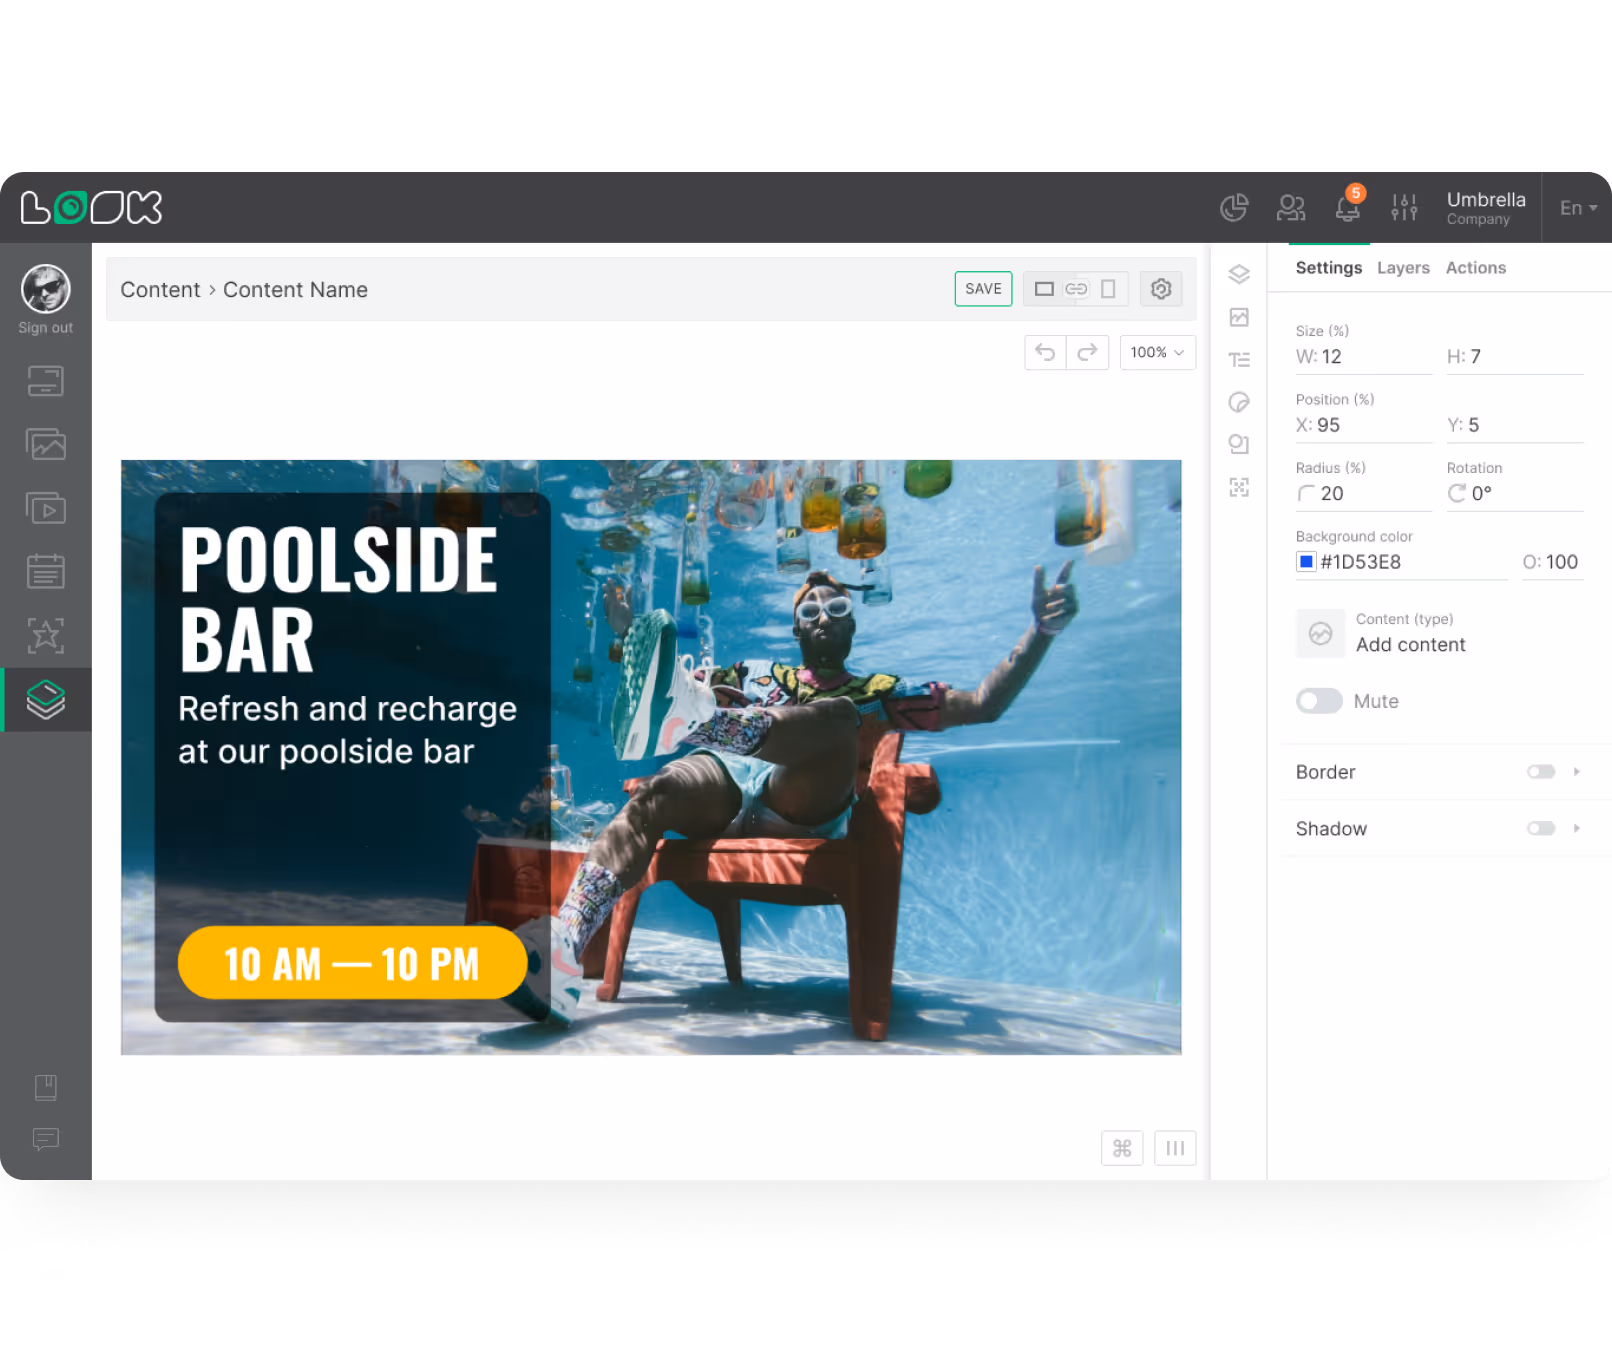The width and height of the screenshot is (1612, 1352).
Task: Select the Sticker tool
Action: [x=1239, y=402]
